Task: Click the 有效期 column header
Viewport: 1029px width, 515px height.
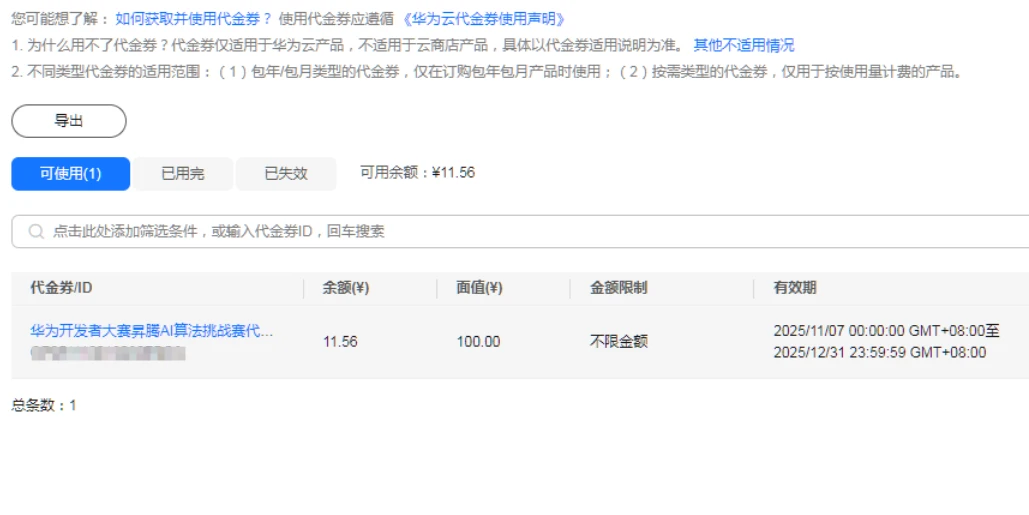Action: [795, 288]
